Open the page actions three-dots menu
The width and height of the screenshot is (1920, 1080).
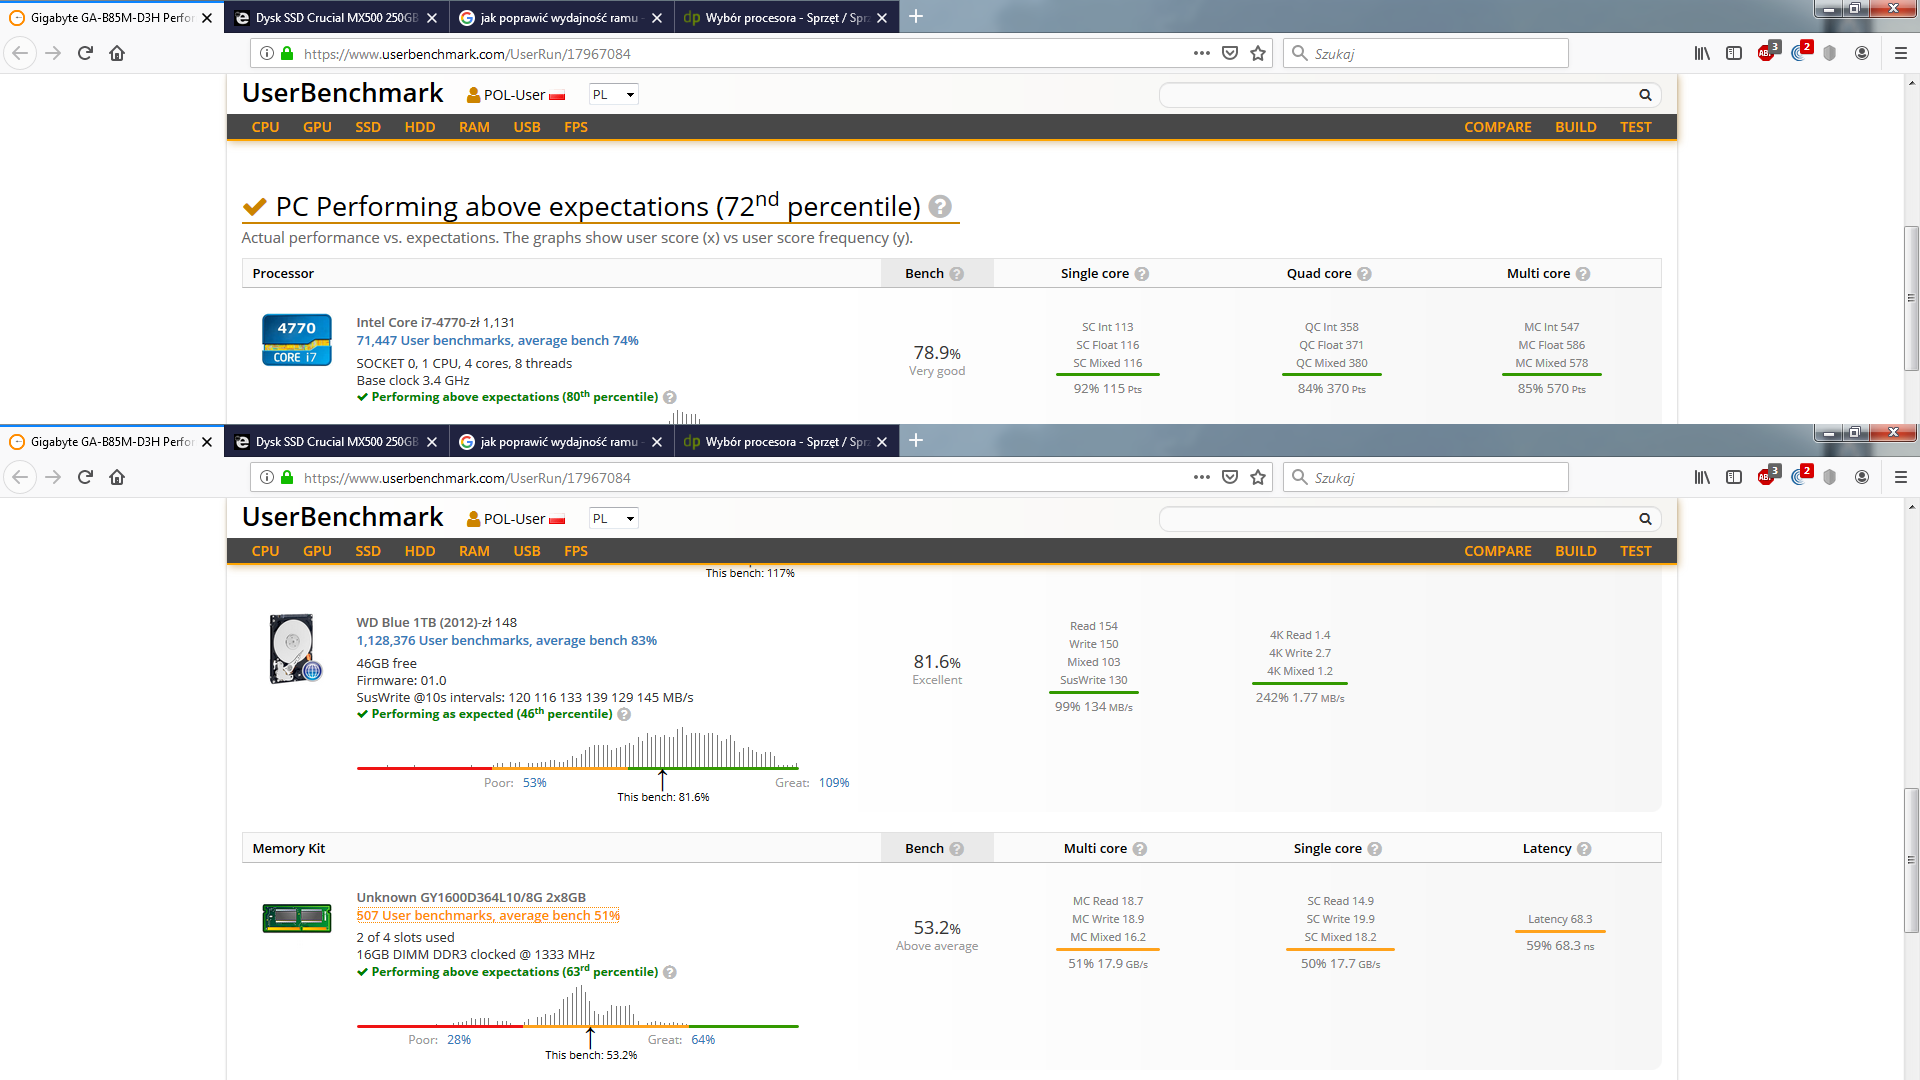[1201, 53]
